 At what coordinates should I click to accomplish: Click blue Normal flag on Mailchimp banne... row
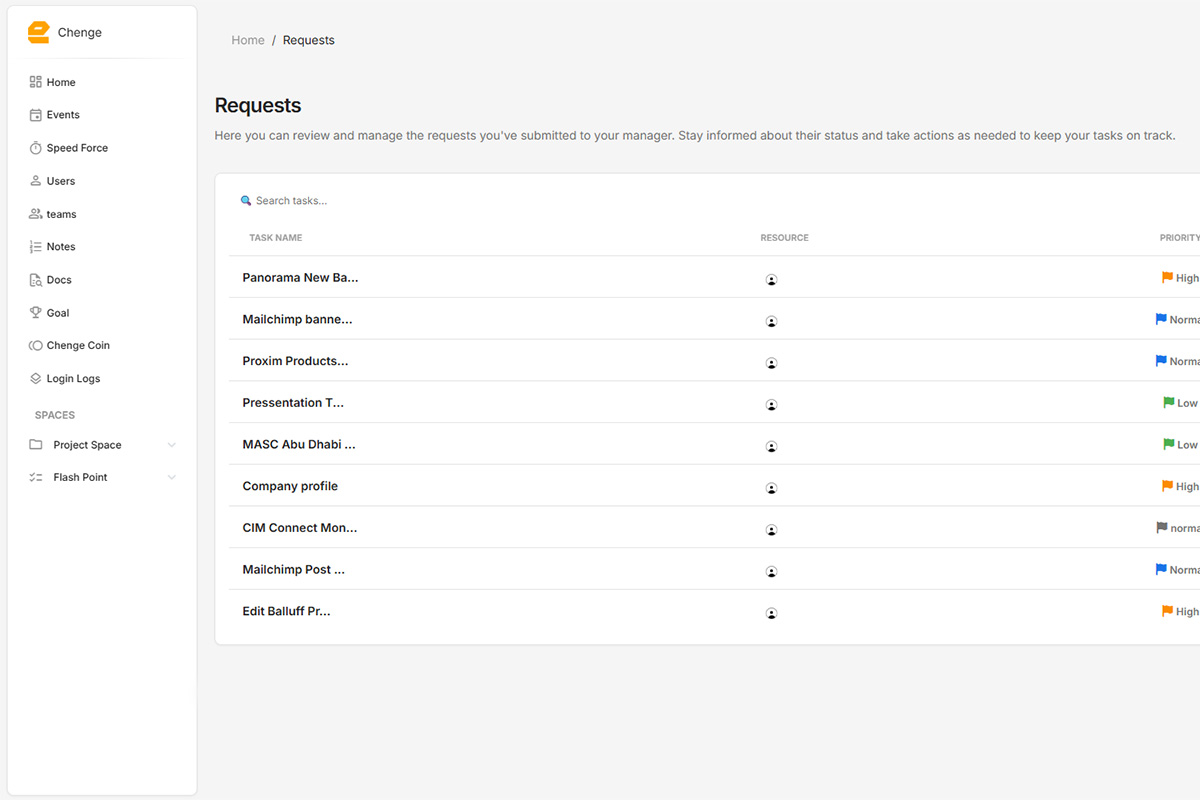pos(1161,319)
